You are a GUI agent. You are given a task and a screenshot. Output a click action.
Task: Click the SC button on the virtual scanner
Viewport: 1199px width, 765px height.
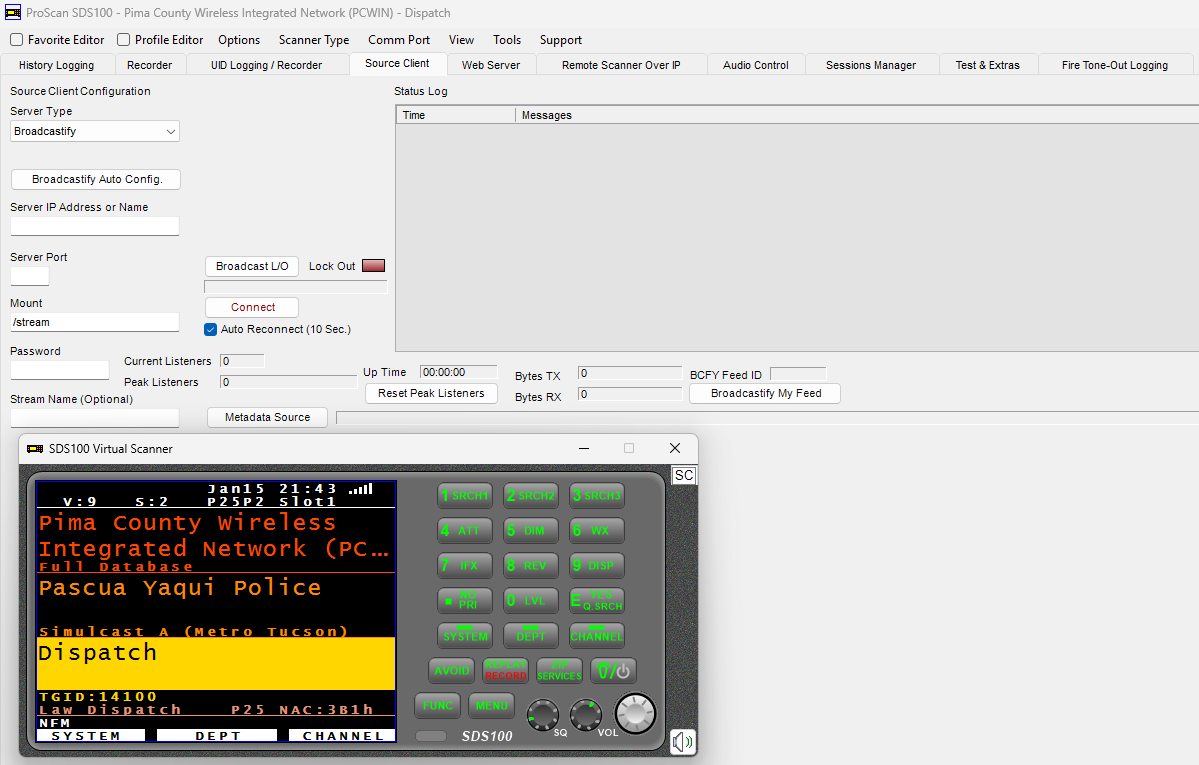(683, 475)
